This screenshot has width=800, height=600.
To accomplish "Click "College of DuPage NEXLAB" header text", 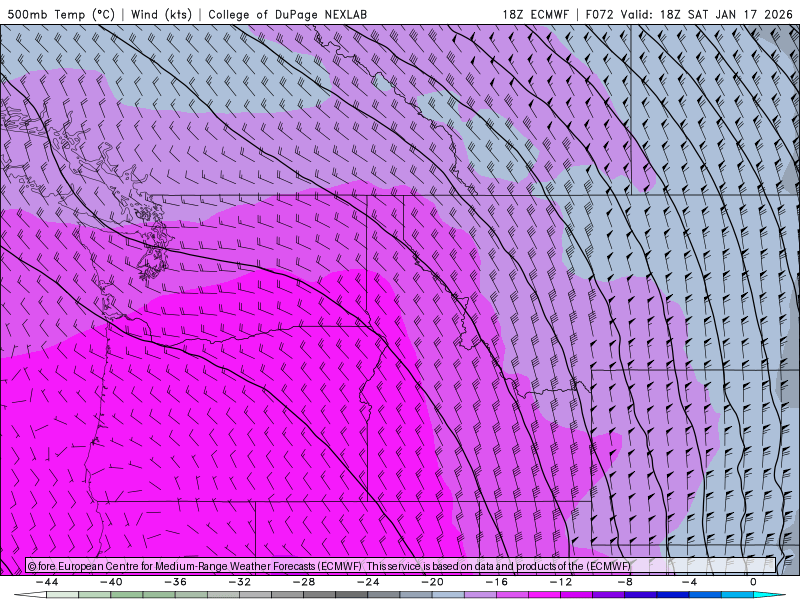I will coord(287,14).
